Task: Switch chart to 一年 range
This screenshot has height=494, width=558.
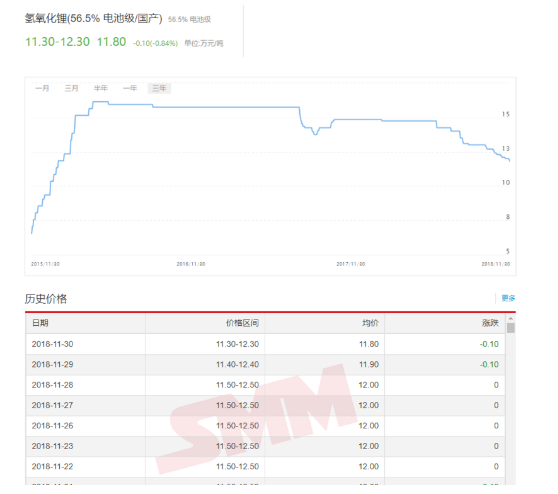Action: pos(130,88)
